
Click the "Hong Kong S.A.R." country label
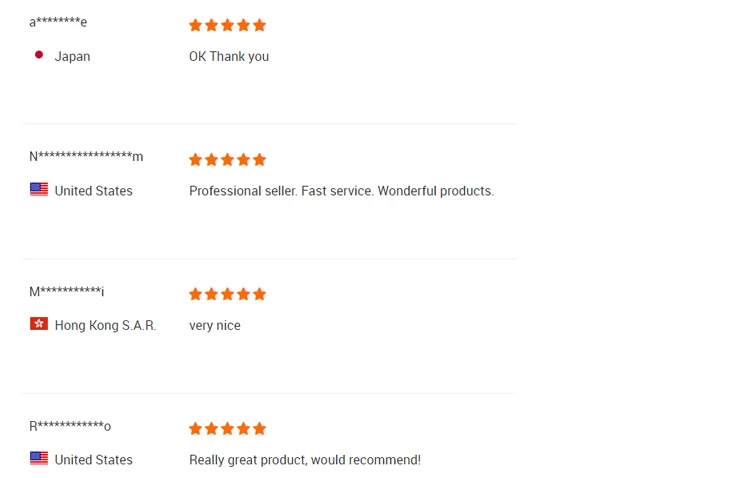coord(105,325)
